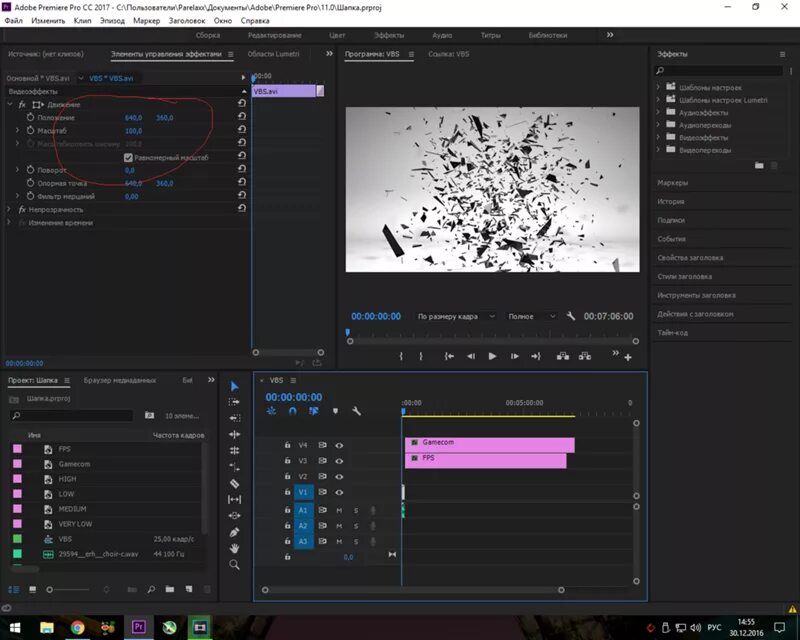Toggle timeline Snap magnet icon
The image size is (800, 640).
(x=292, y=411)
